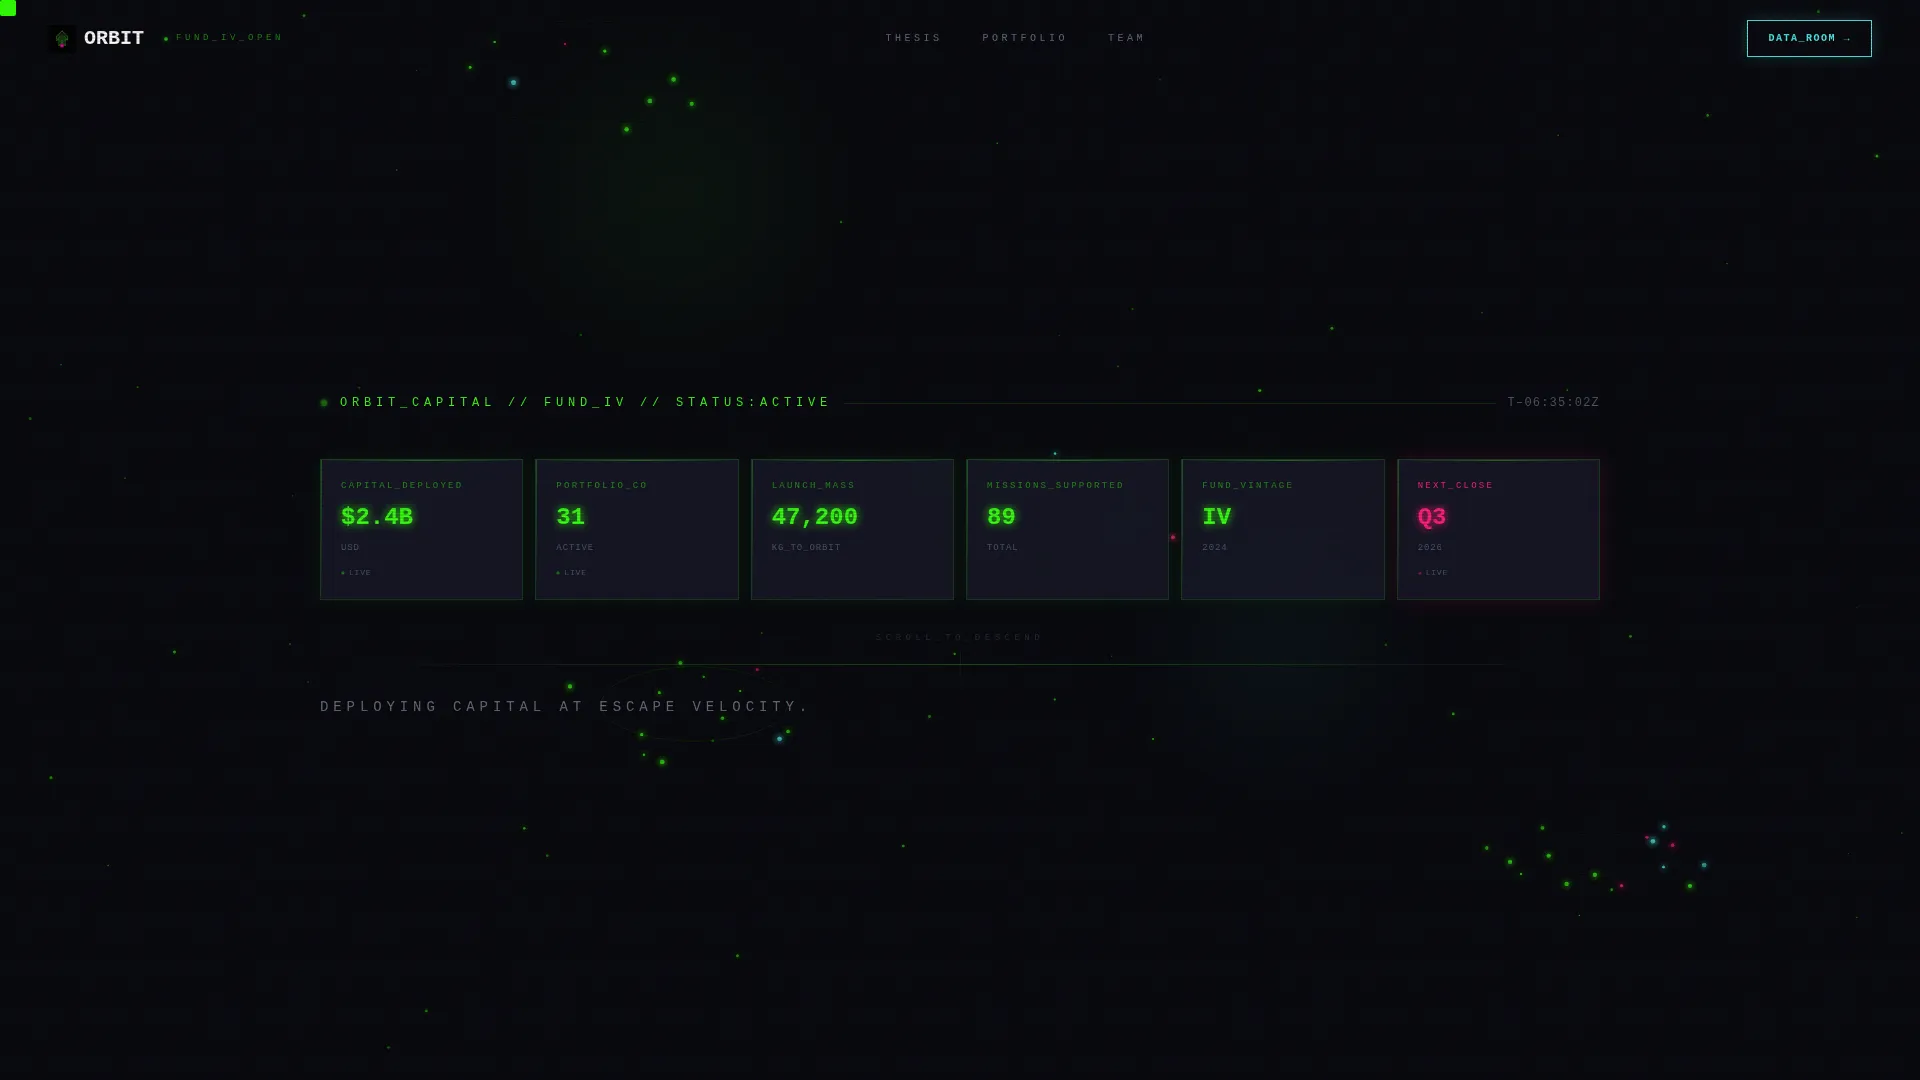The height and width of the screenshot is (1080, 1920).
Task: Select the NEXT_CLOSE card label
Action: 1455,485
